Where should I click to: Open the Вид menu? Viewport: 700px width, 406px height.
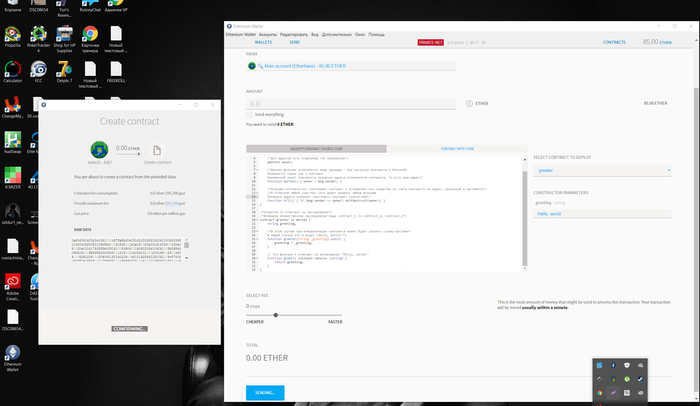click(x=315, y=34)
